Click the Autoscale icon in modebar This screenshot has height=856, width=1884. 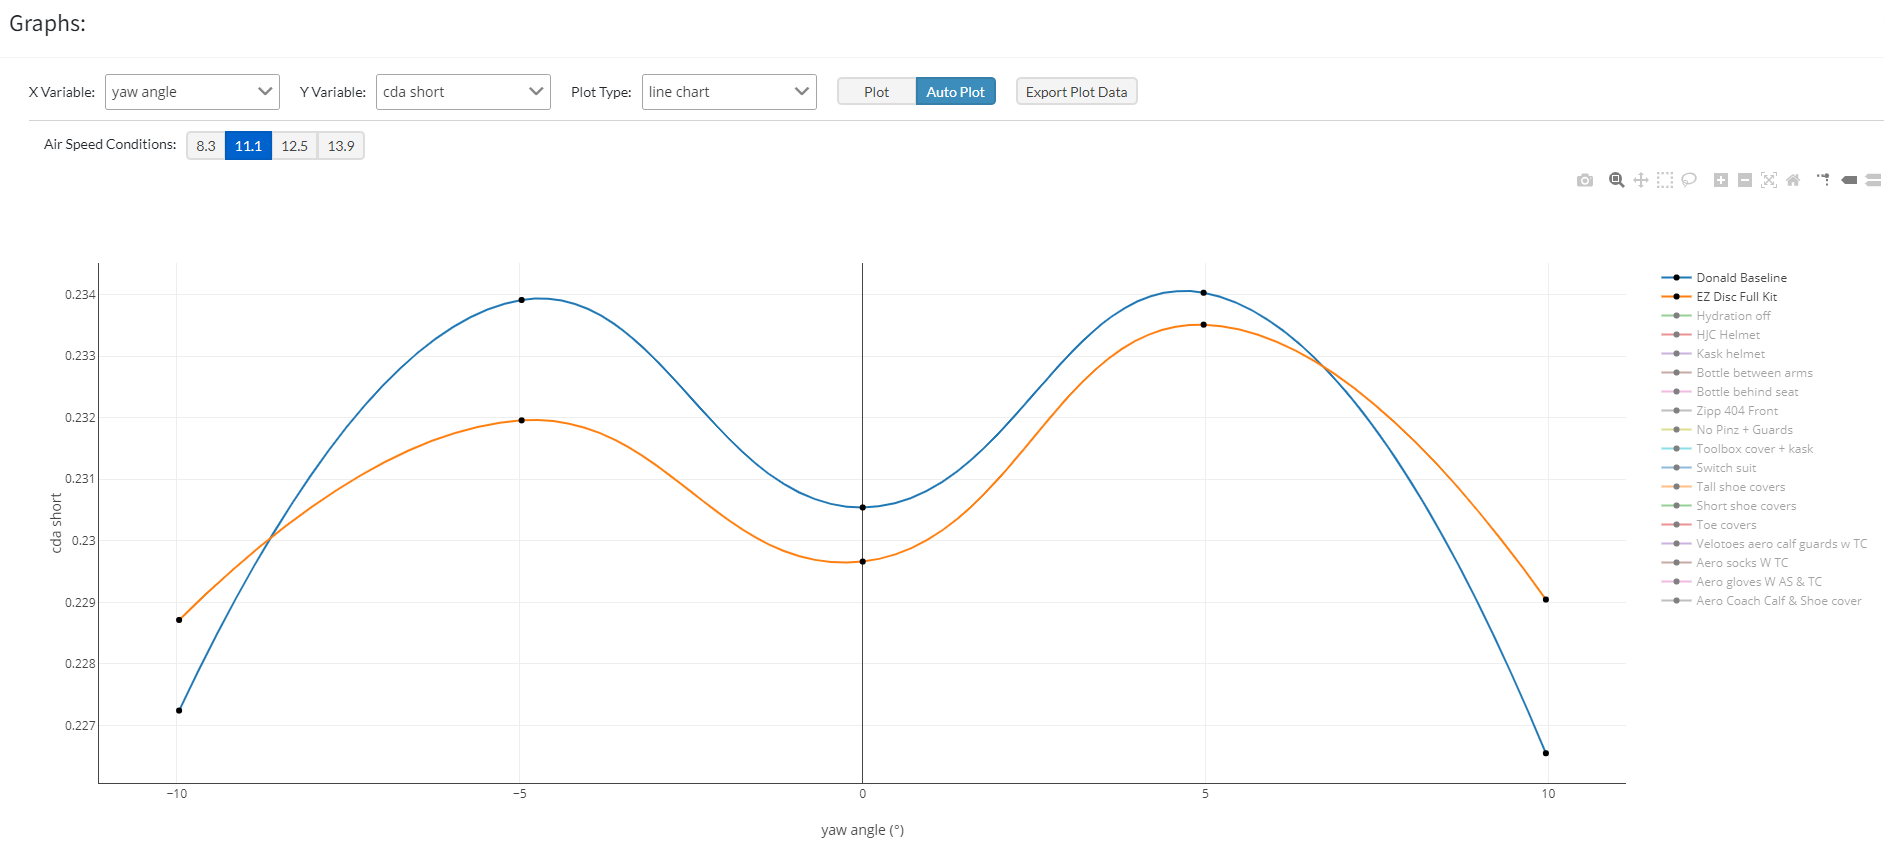1769,180
